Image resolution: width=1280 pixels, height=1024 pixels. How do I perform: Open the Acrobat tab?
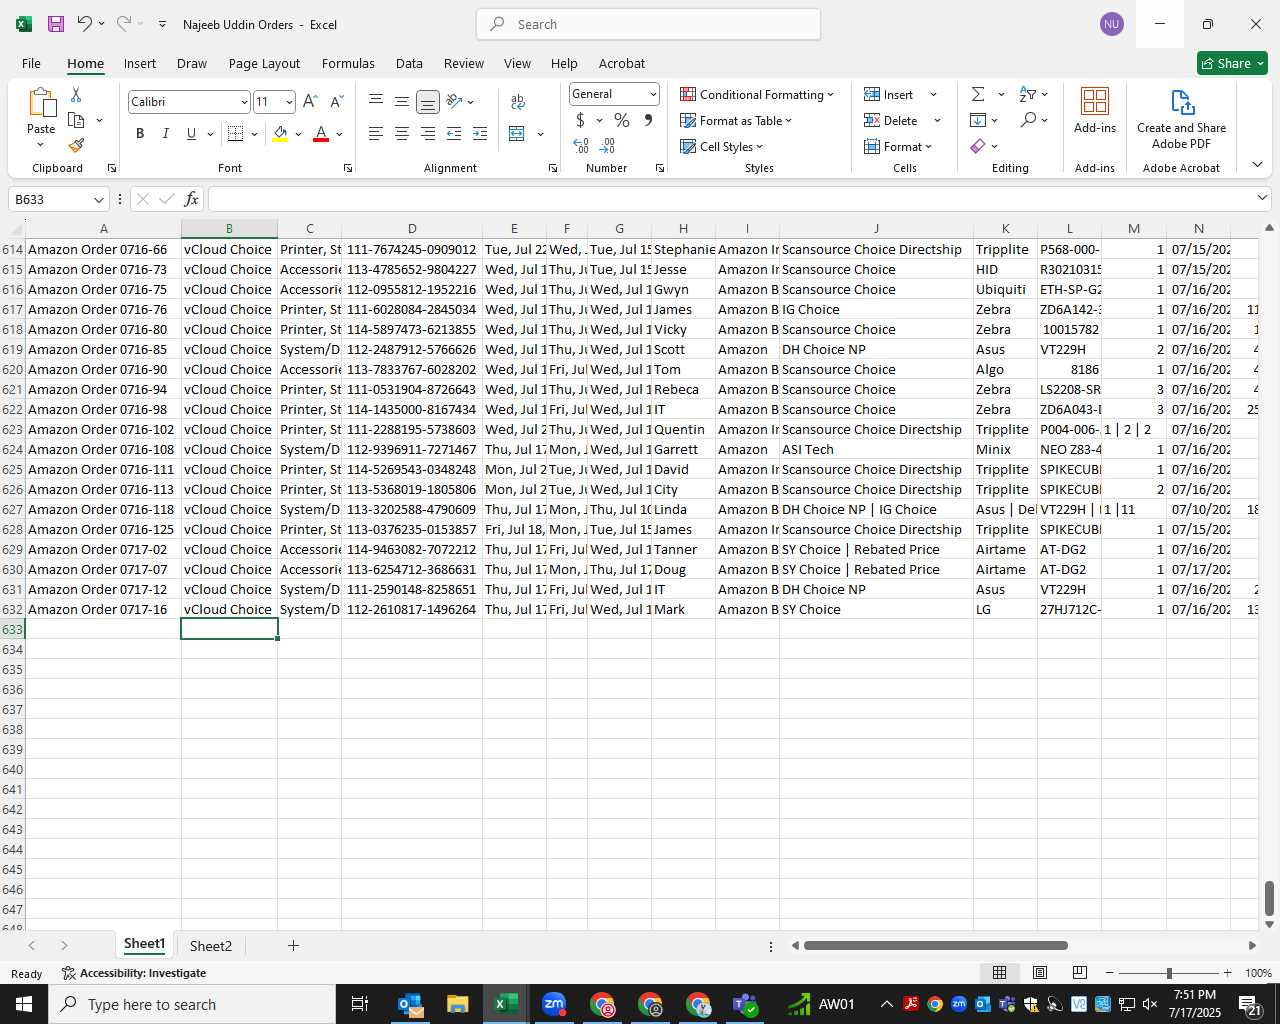(622, 63)
